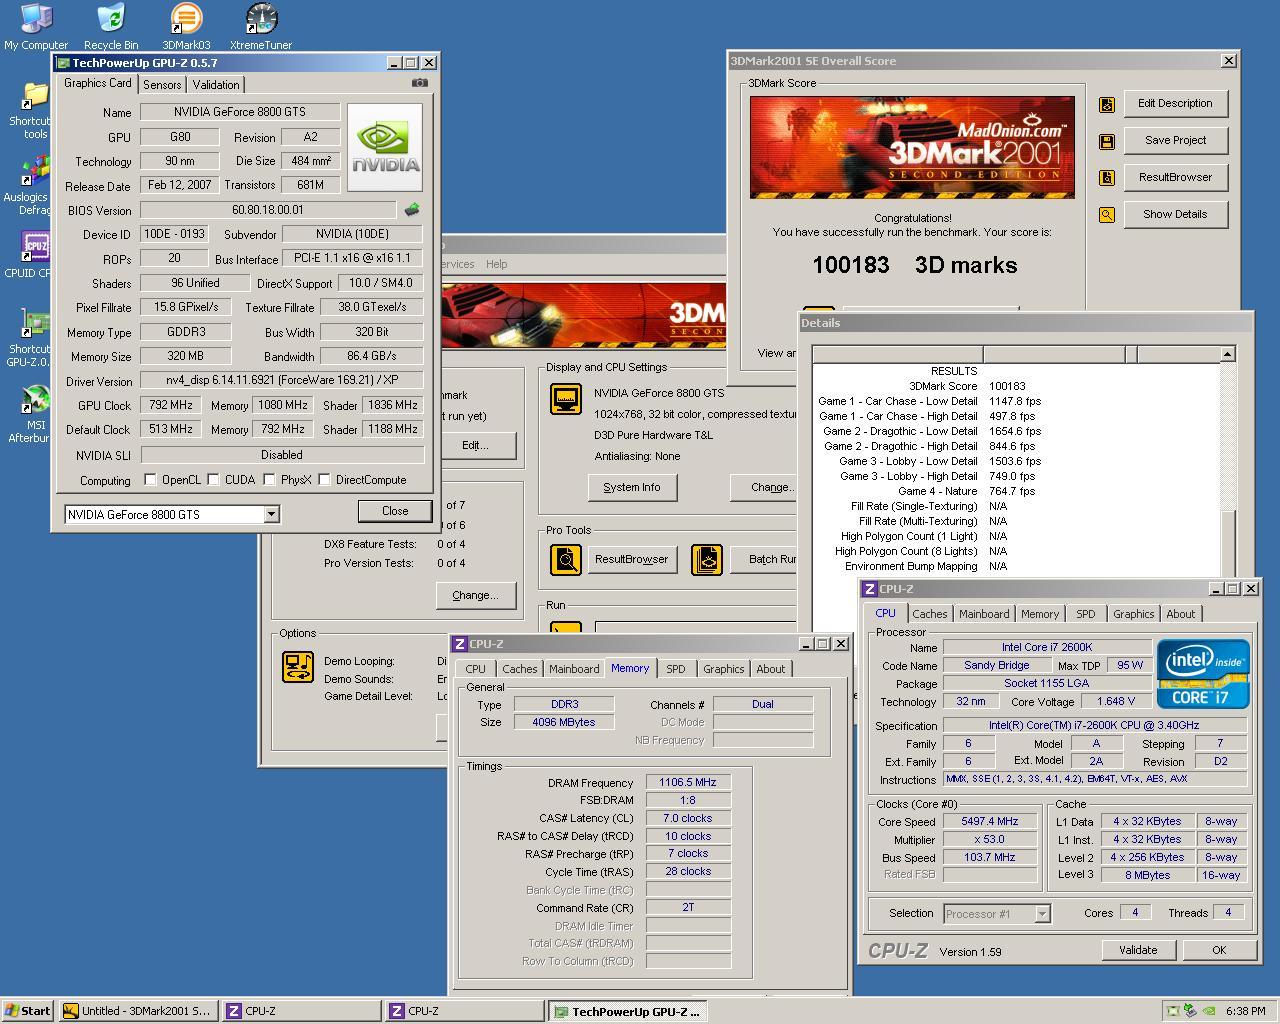The image size is (1280, 1024).
Task: Click Start button on taskbar
Action: tap(28, 1011)
